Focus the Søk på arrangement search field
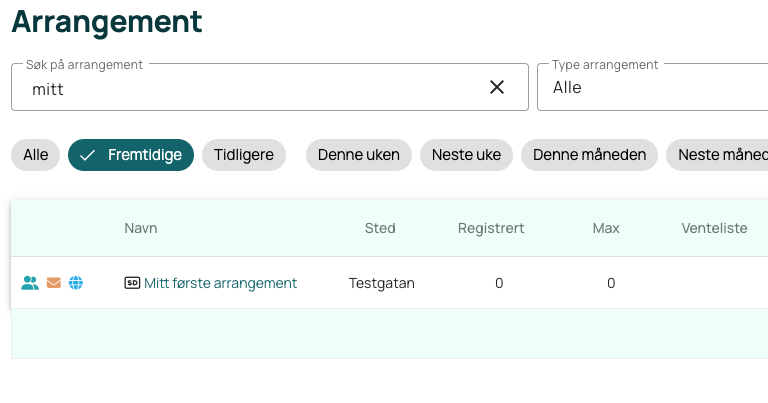The height and width of the screenshot is (403, 768). click(x=250, y=87)
